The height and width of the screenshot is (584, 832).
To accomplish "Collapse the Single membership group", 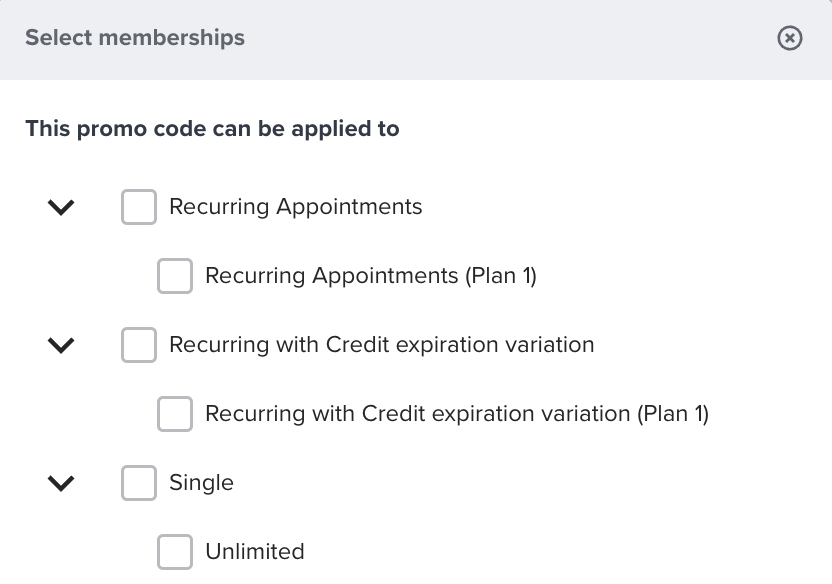I will click(x=61, y=483).
